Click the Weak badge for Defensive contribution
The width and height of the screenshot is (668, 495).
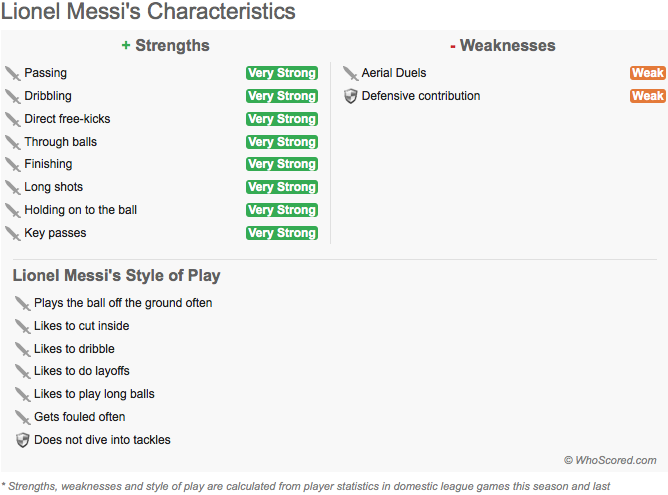(x=647, y=96)
